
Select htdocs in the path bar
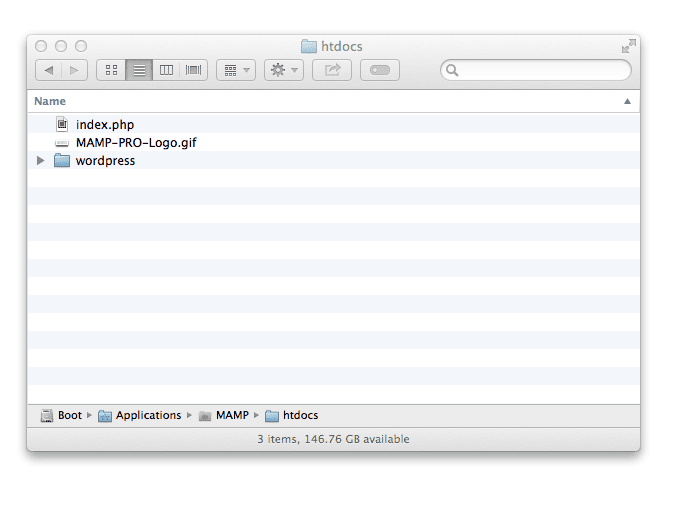coord(300,415)
